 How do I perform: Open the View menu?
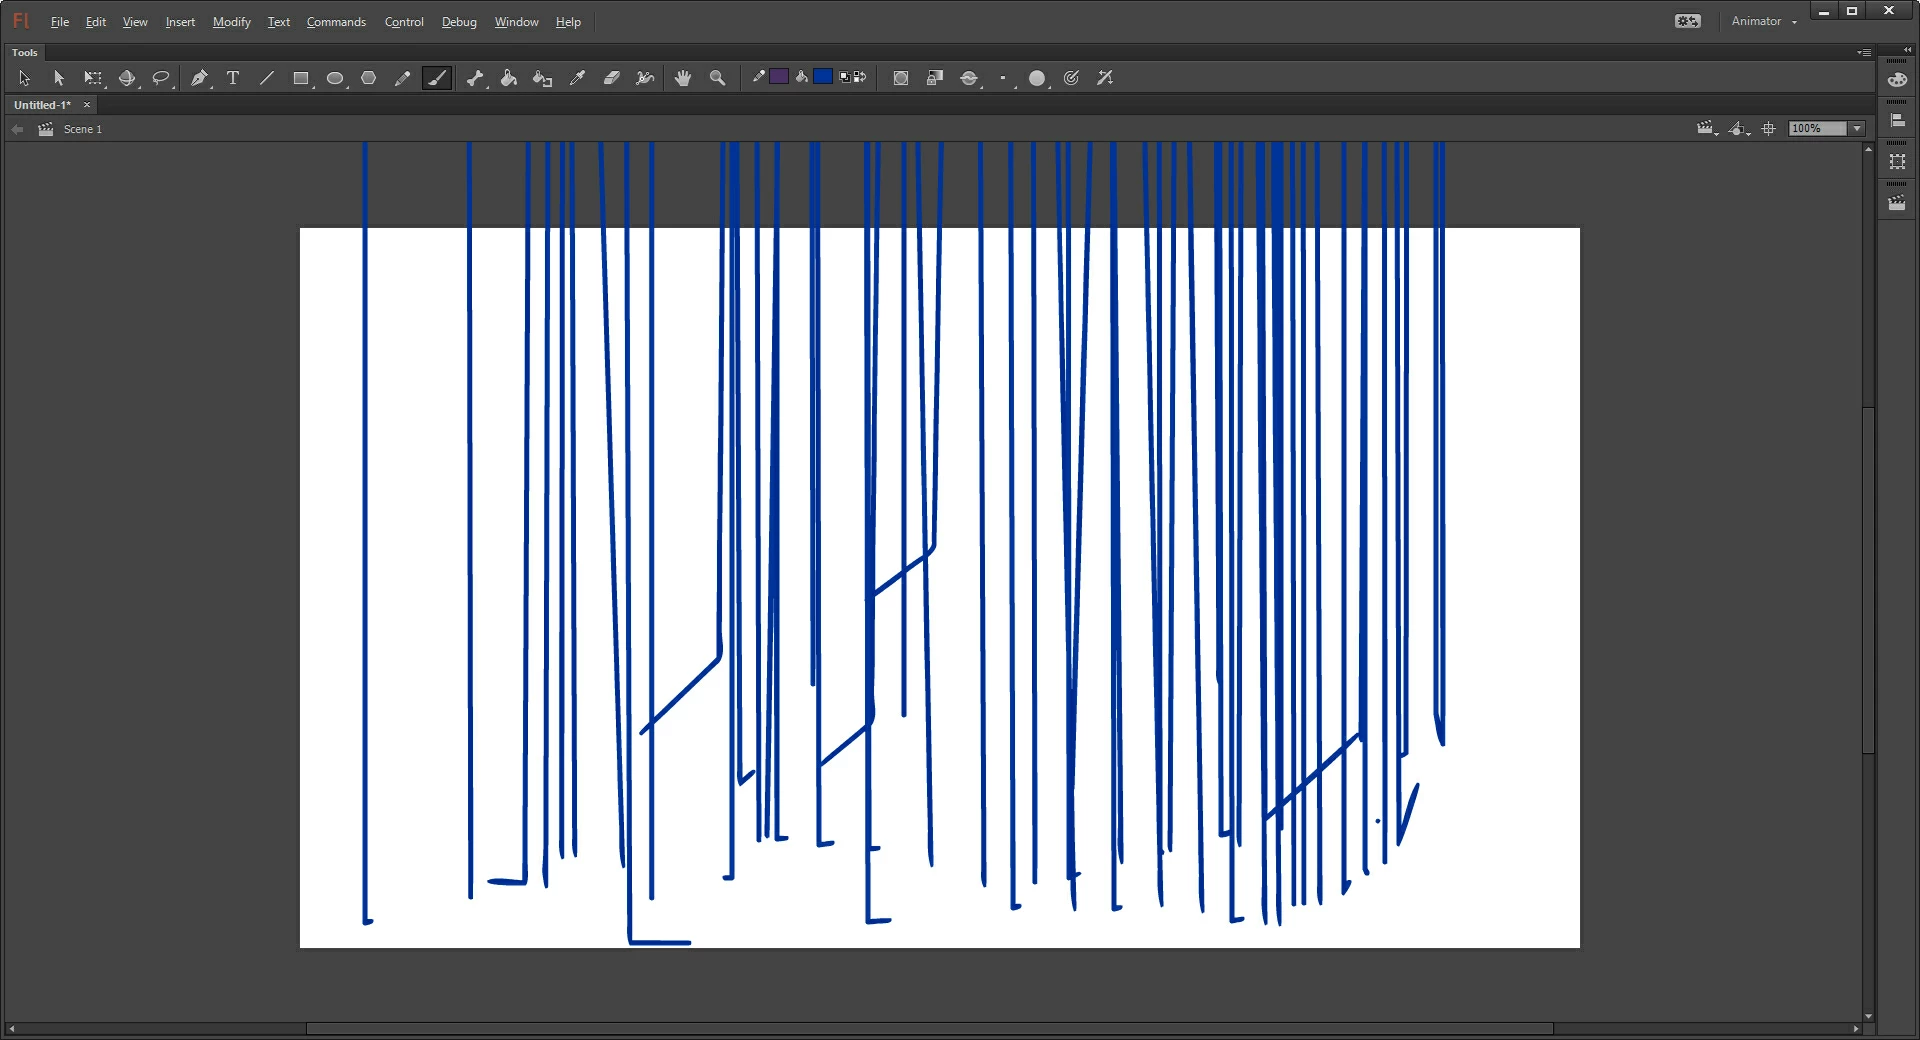[135, 22]
